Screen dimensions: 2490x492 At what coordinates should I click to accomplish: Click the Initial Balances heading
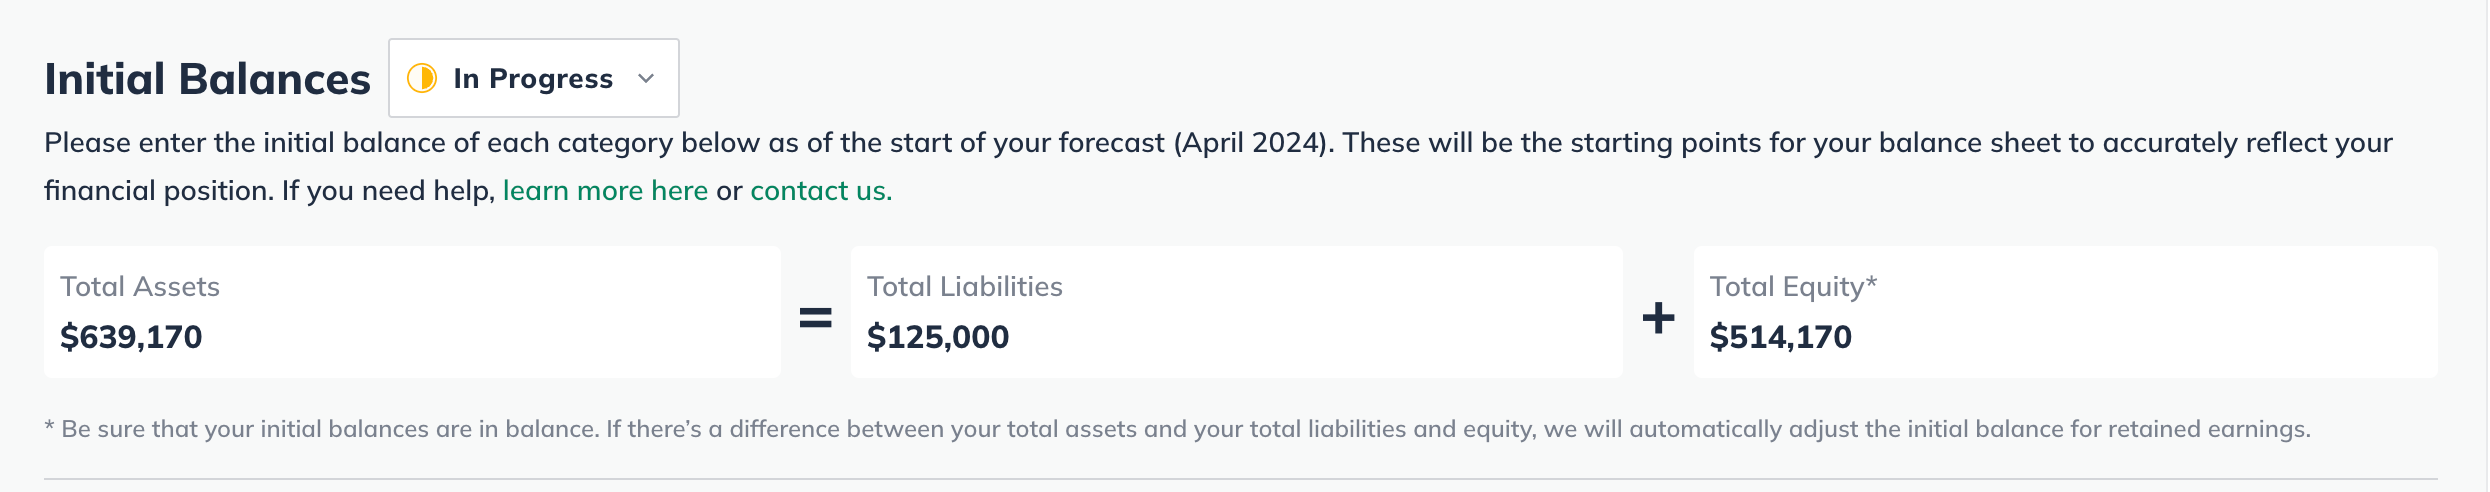click(x=207, y=79)
